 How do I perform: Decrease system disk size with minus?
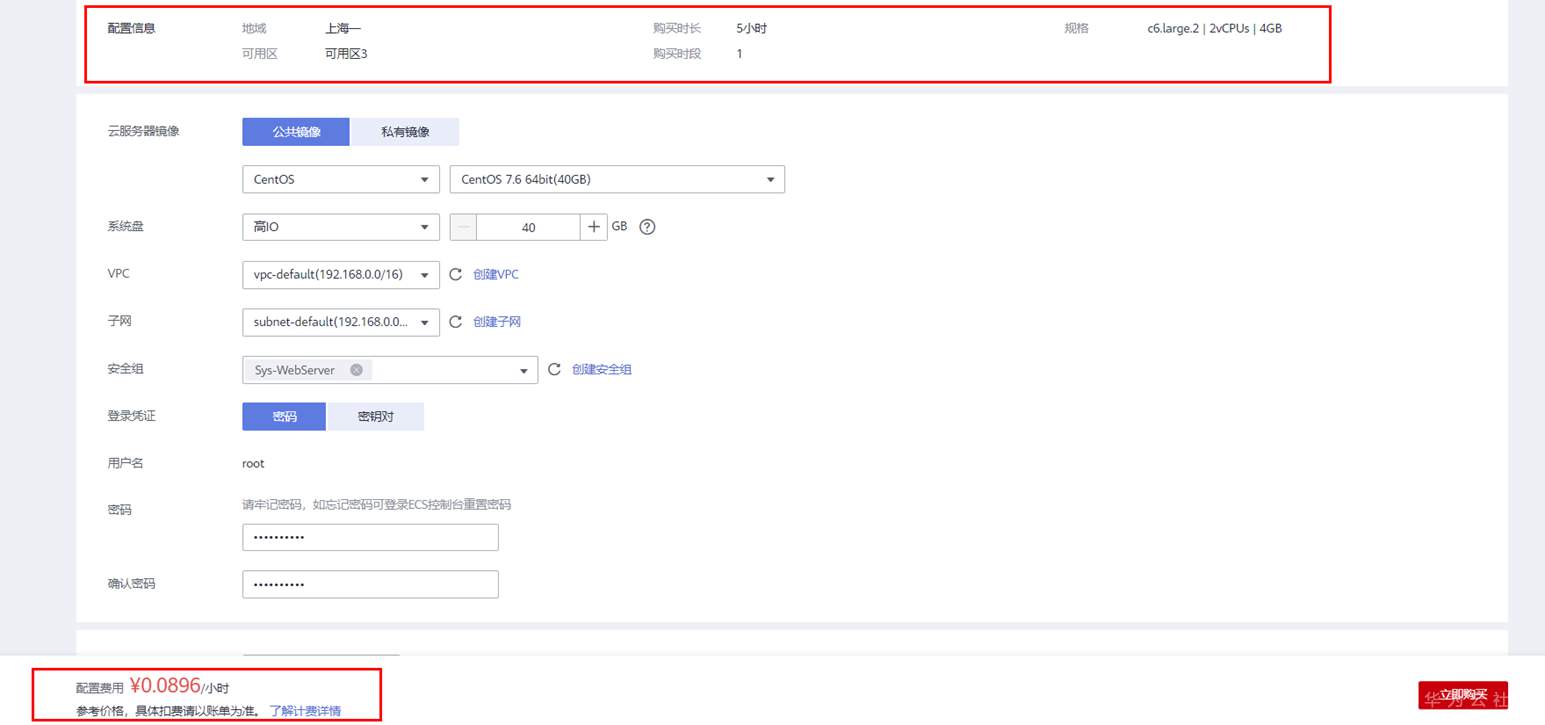pyautogui.click(x=464, y=227)
